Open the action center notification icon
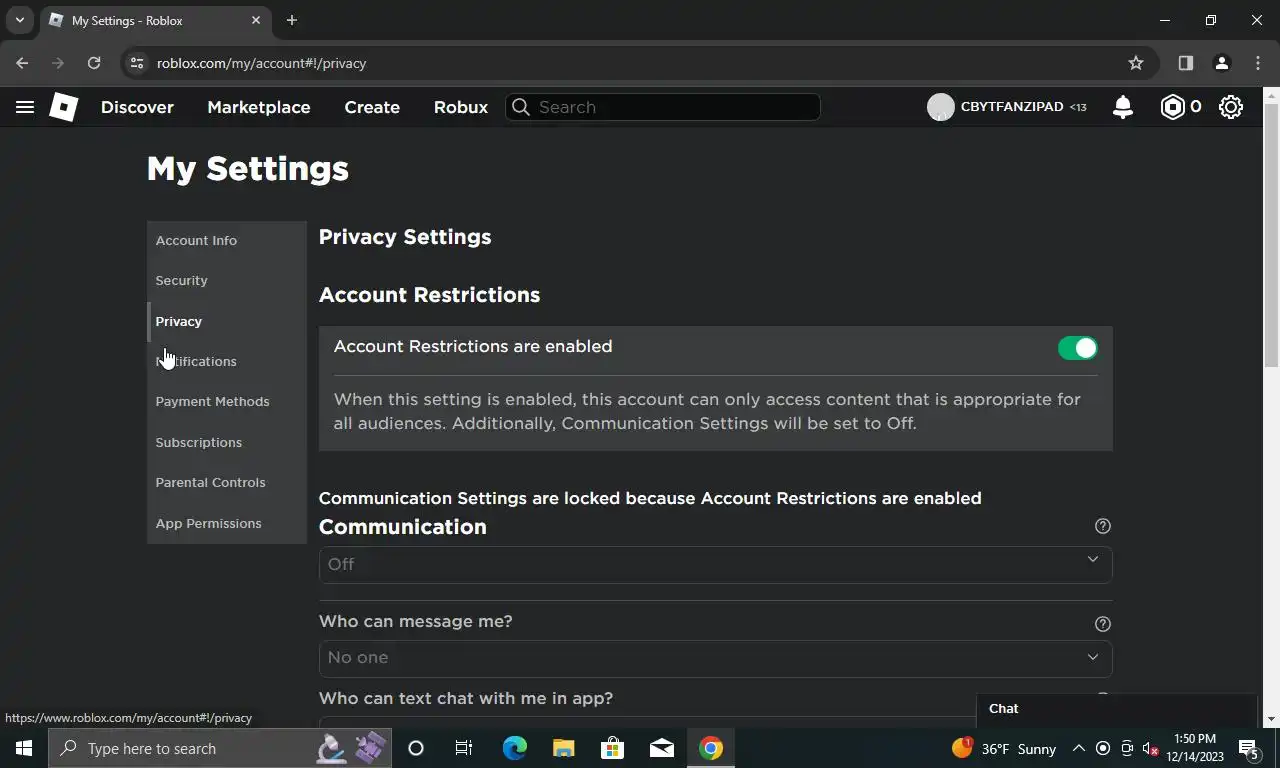The image size is (1280, 768). [x=1249, y=748]
